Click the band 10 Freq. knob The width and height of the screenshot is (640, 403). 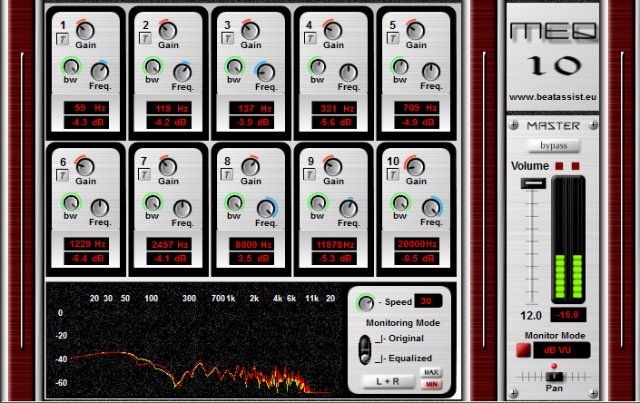(x=431, y=208)
